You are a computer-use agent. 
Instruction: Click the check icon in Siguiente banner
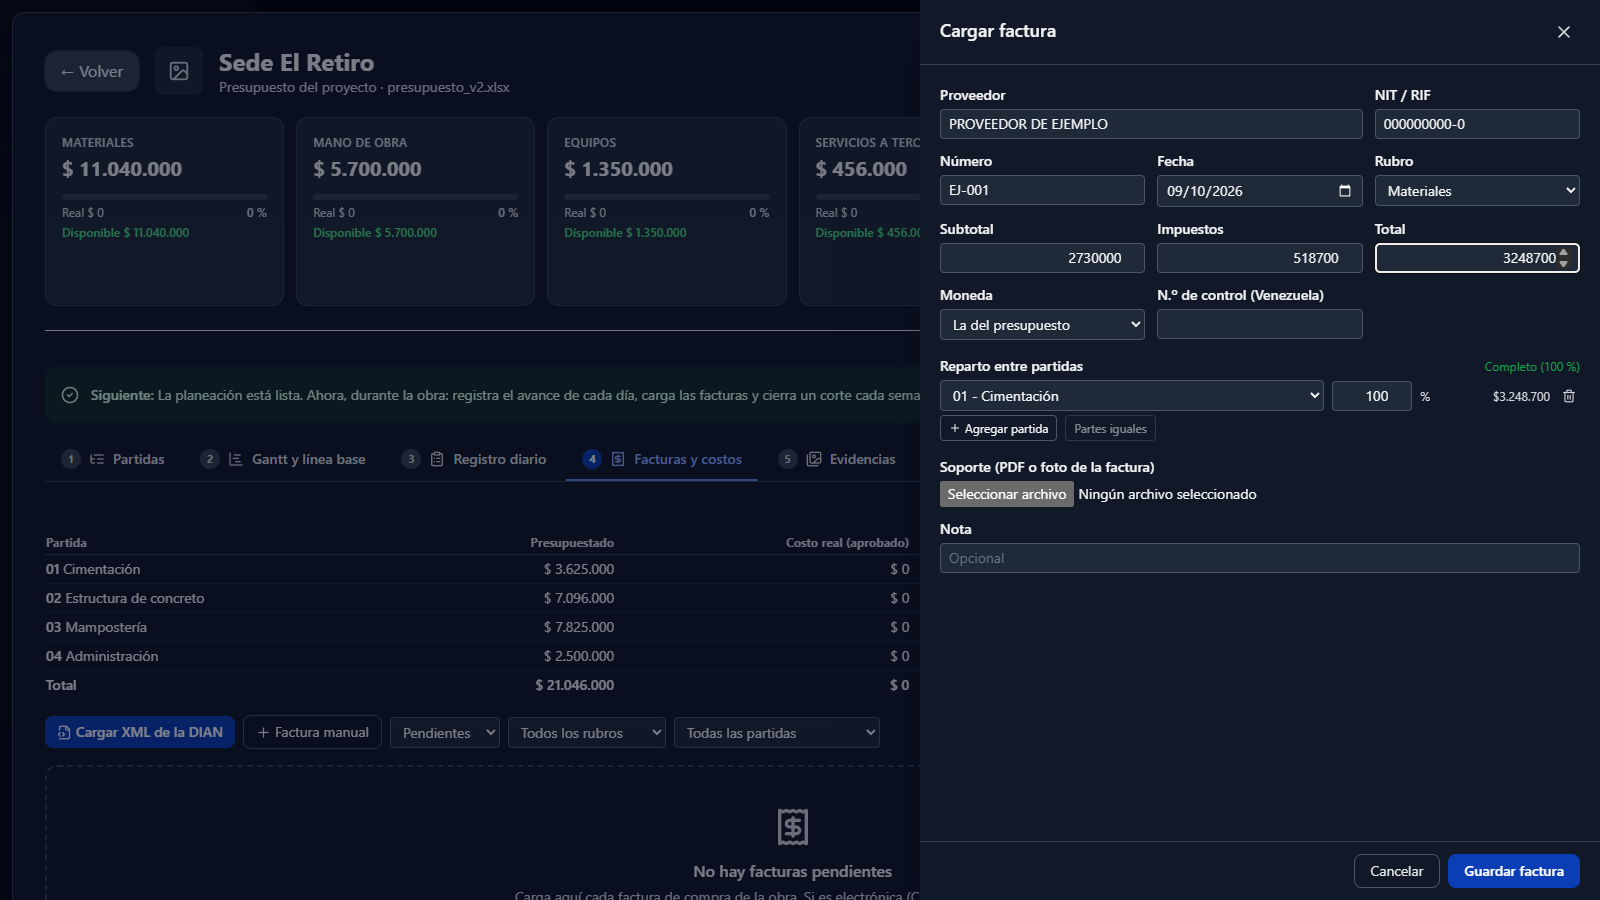point(70,395)
